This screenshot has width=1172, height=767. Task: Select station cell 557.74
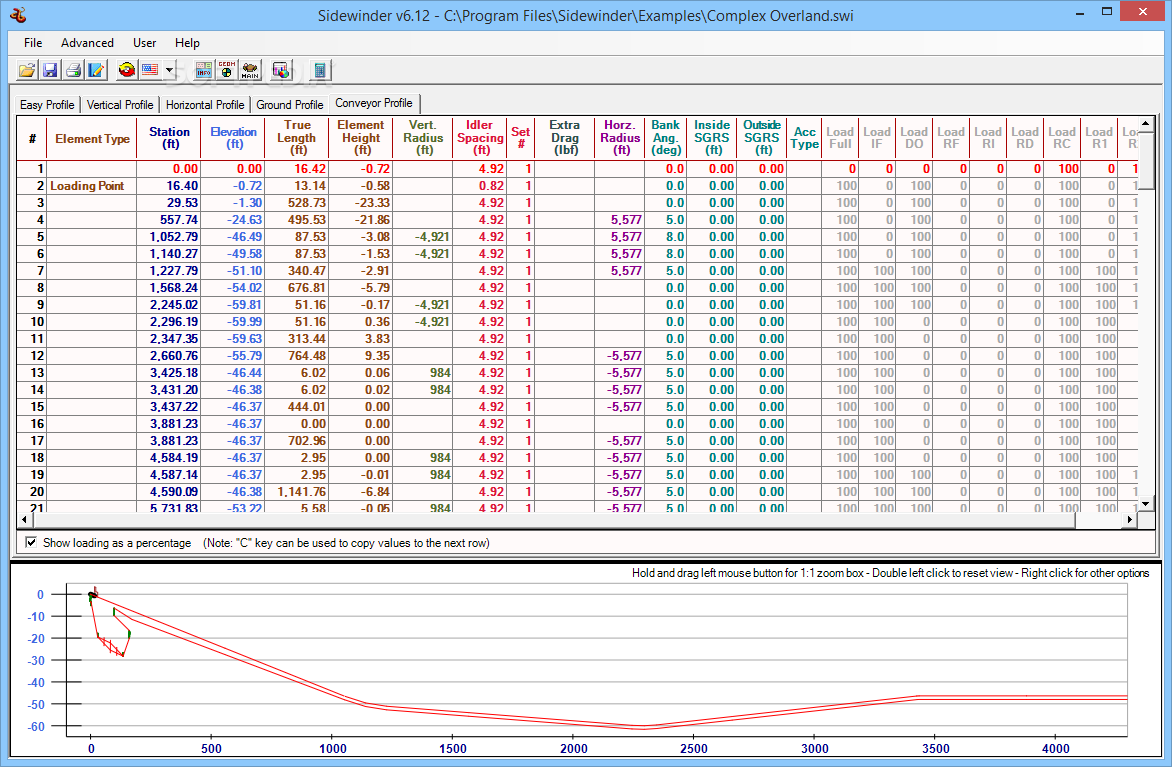coord(170,220)
